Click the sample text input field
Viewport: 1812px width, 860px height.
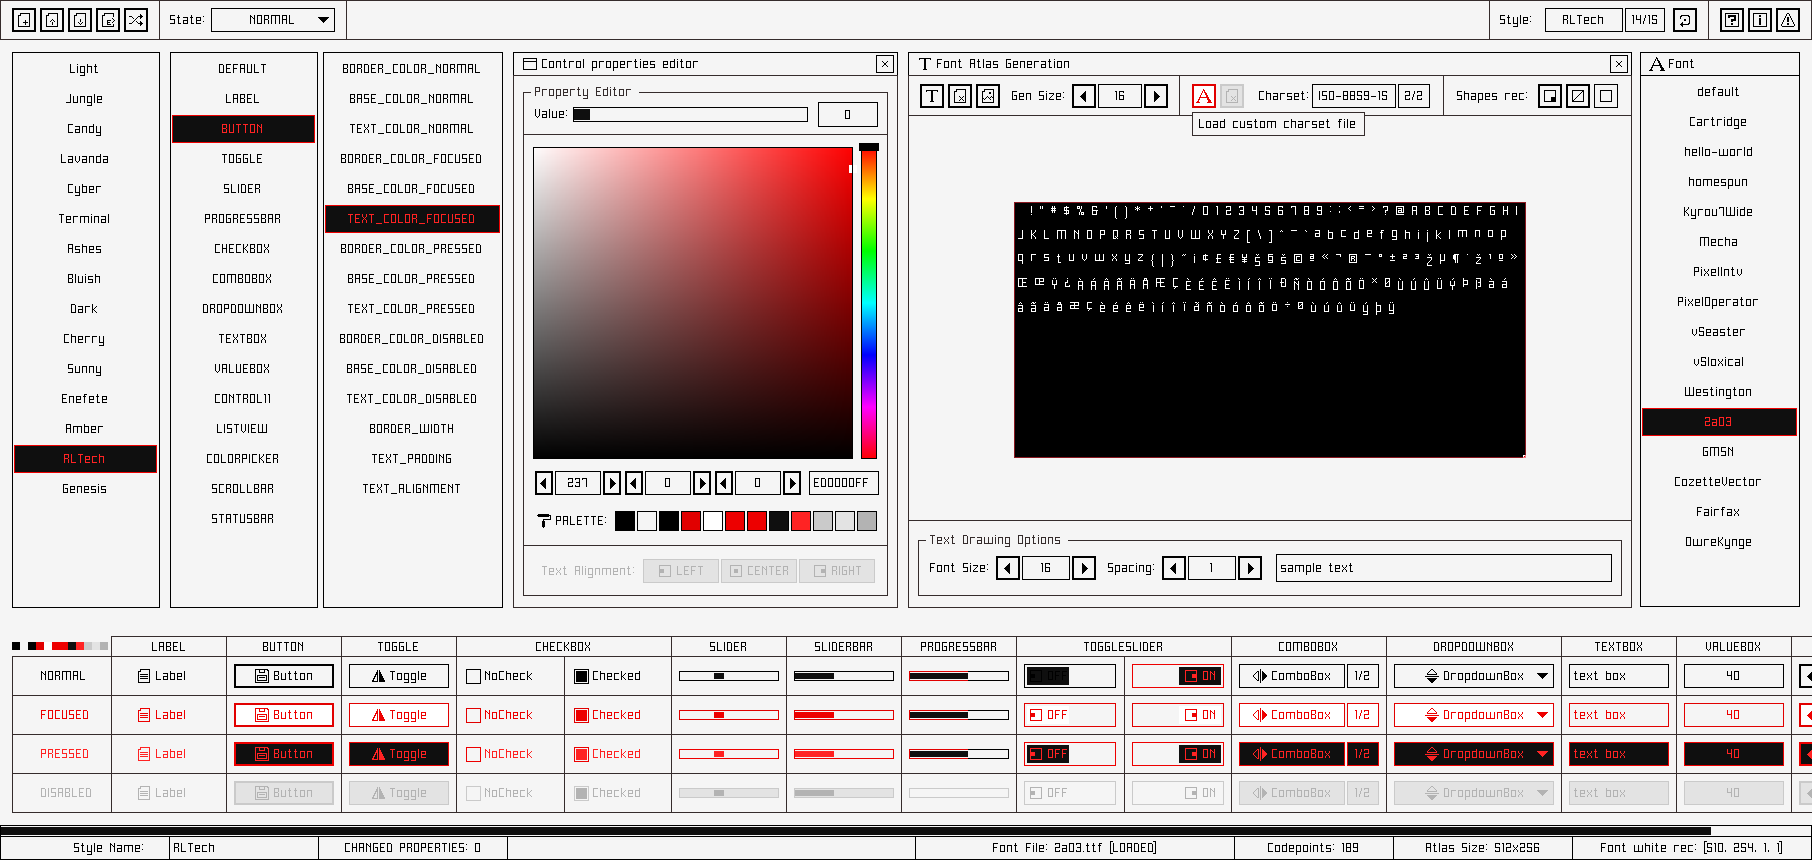coord(1443,568)
